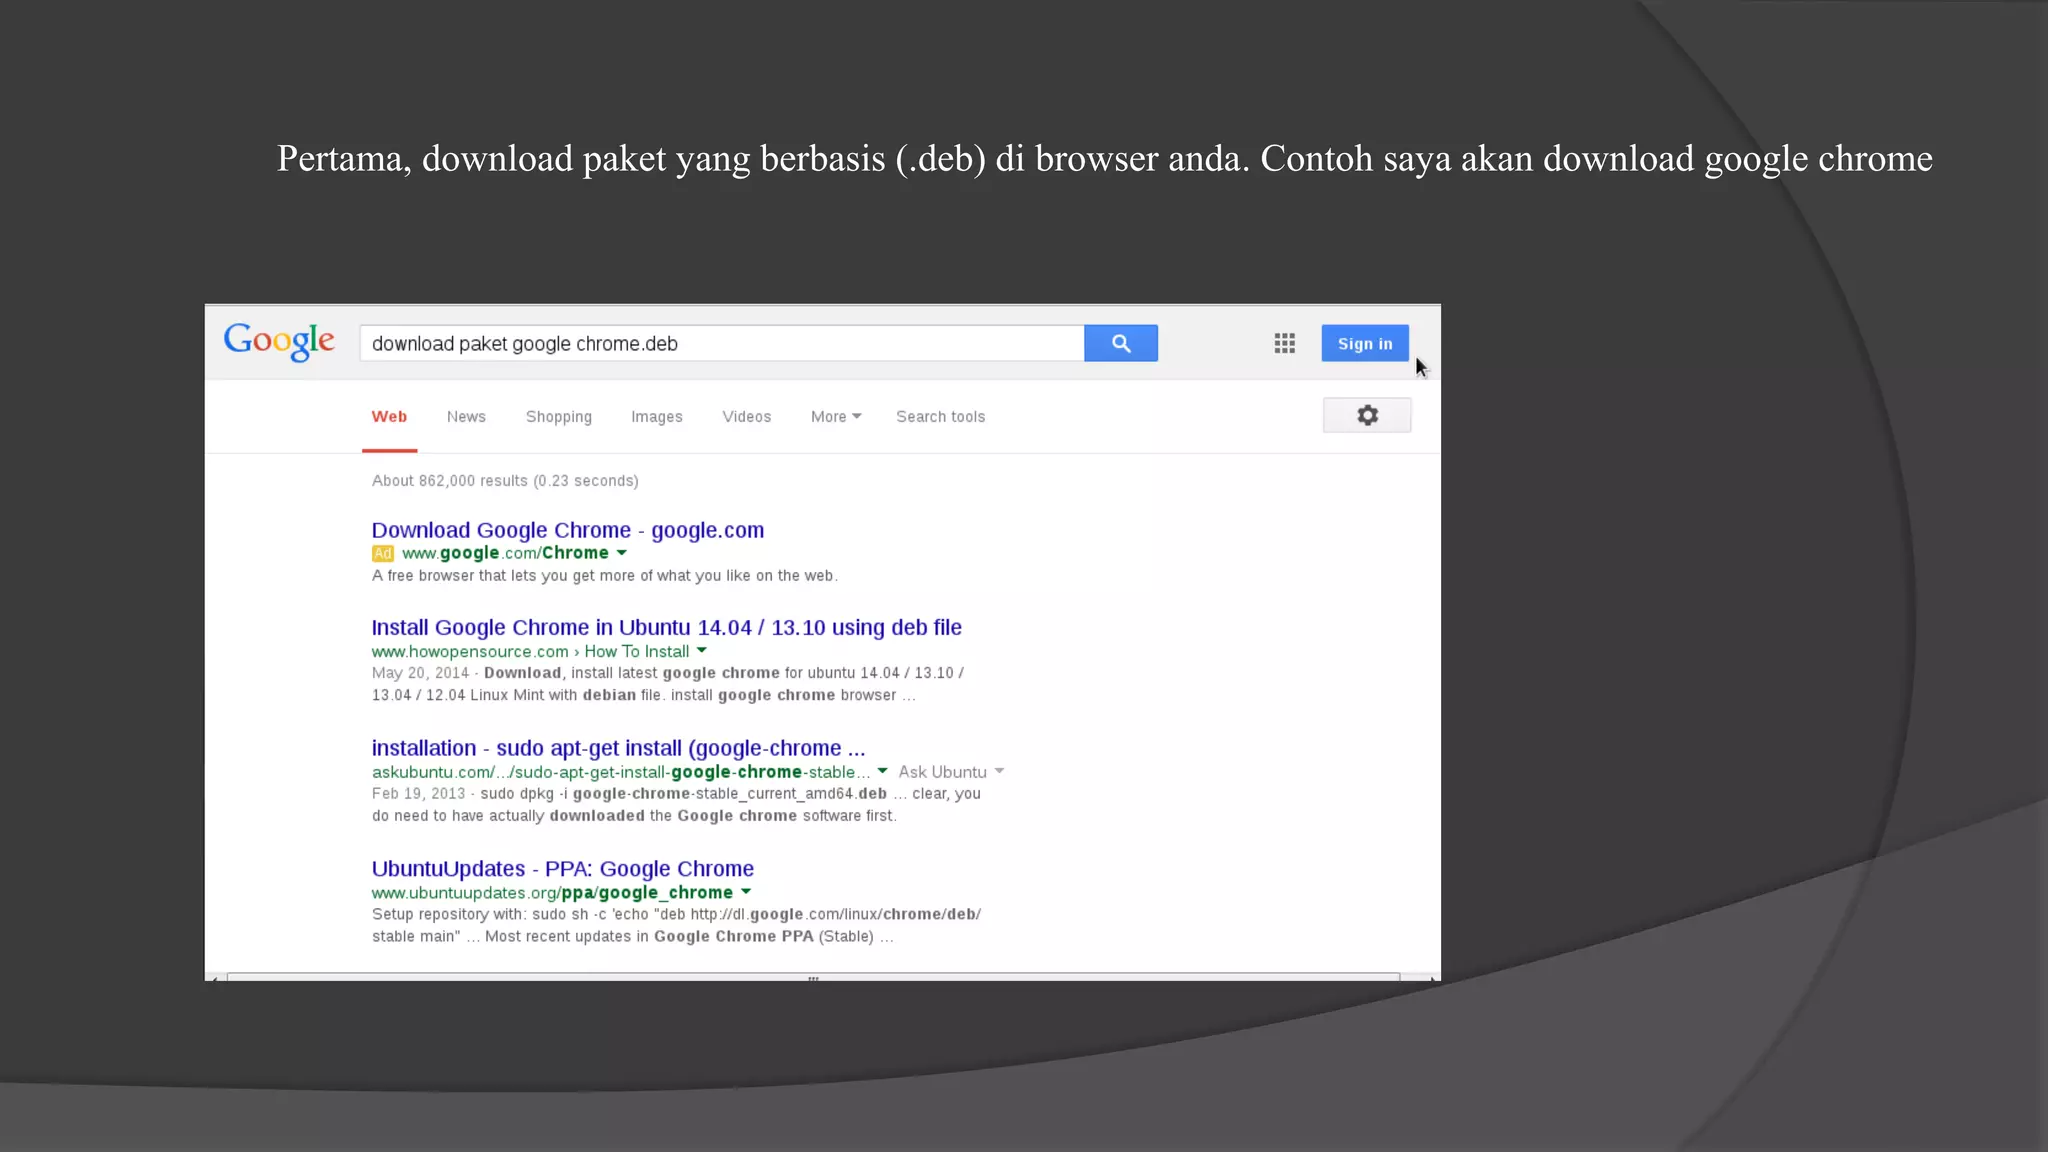Click the About 862,000 results text
Image resolution: width=2048 pixels, height=1152 pixels.
(505, 481)
